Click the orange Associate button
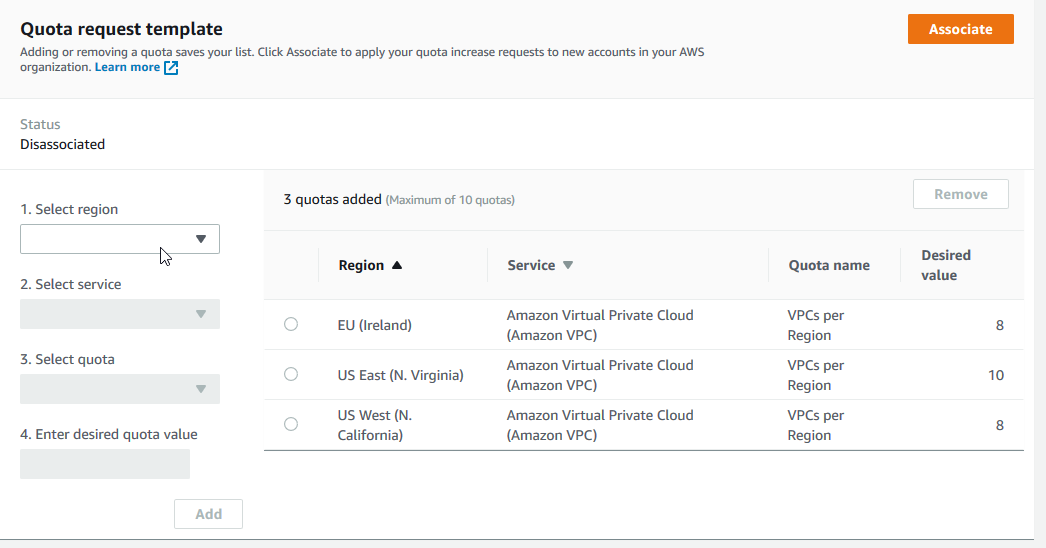 click(960, 29)
